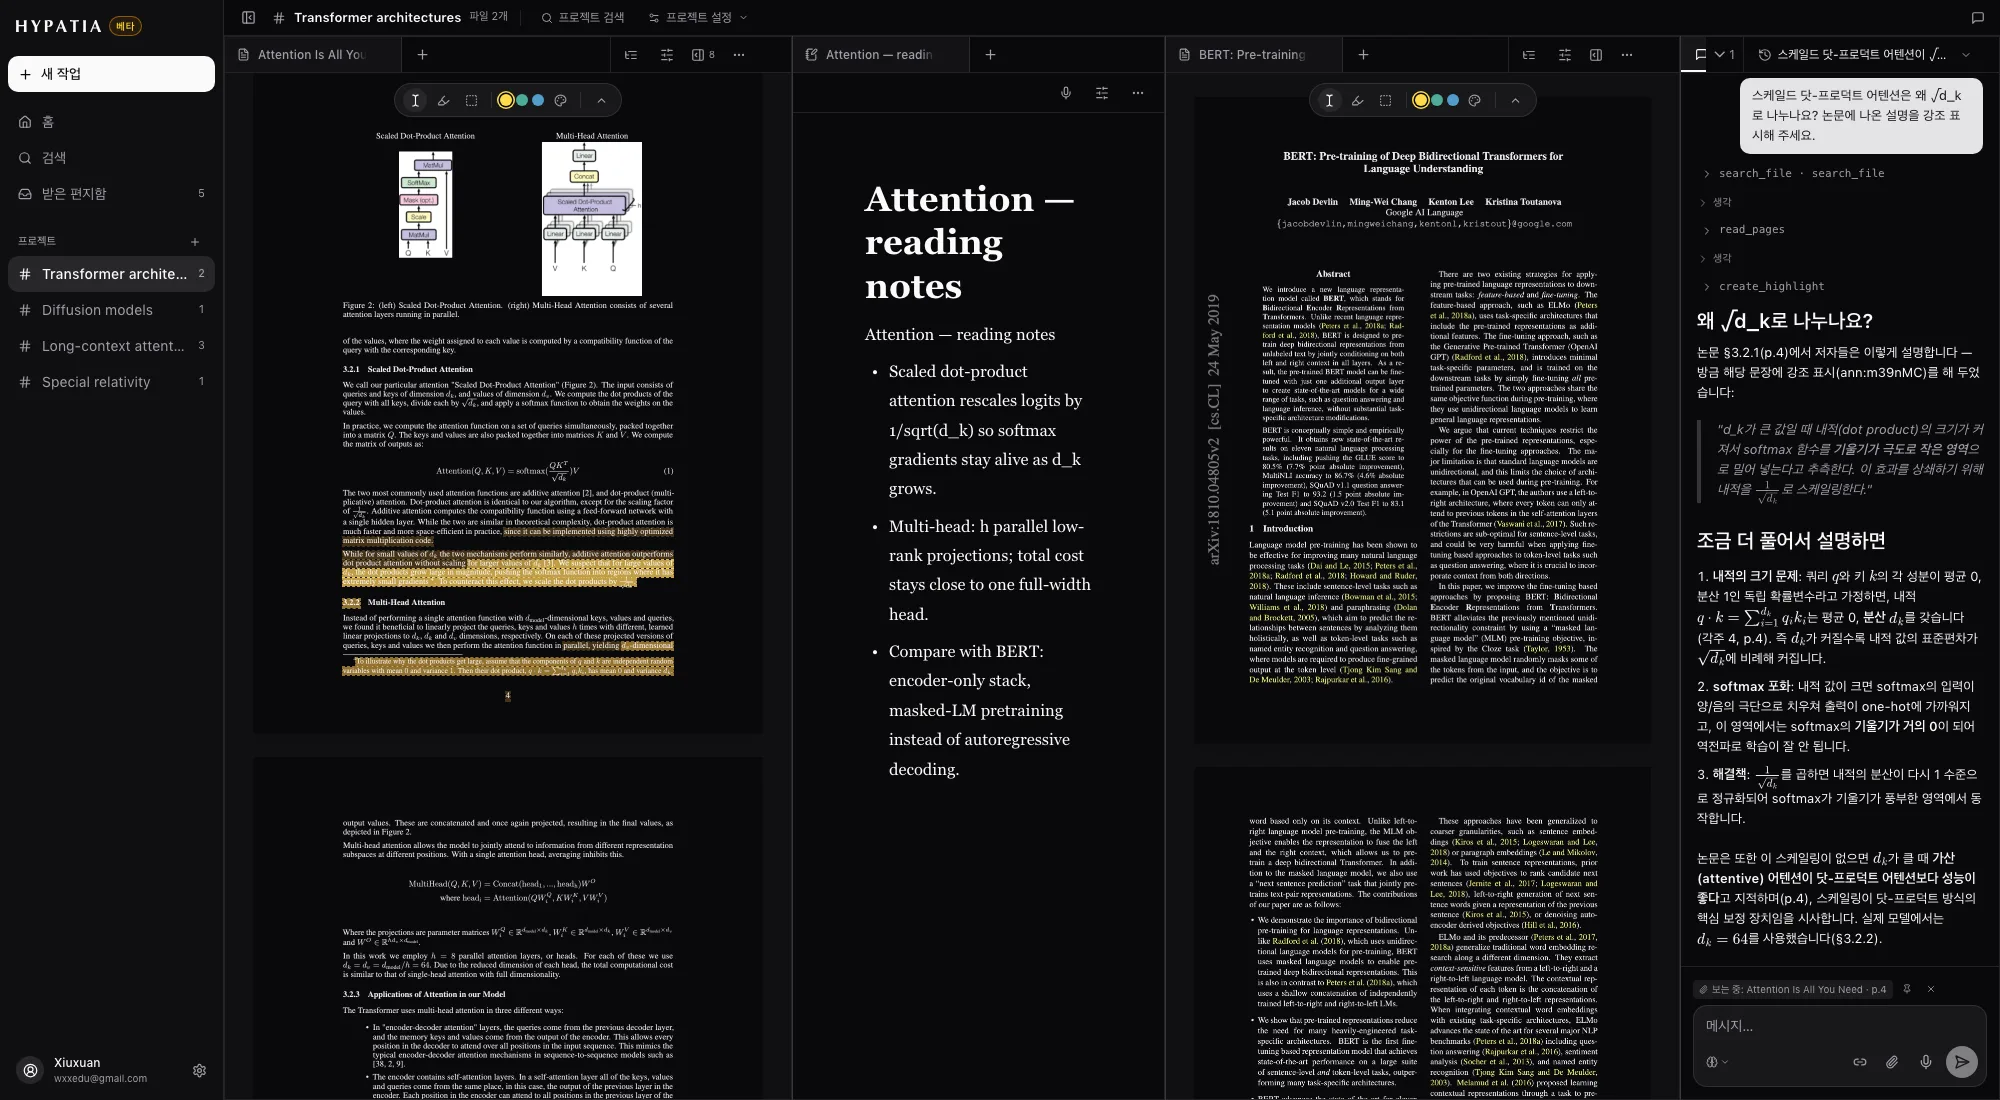Click the 새 작업 button
The width and height of the screenshot is (2000, 1100).
[x=111, y=74]
